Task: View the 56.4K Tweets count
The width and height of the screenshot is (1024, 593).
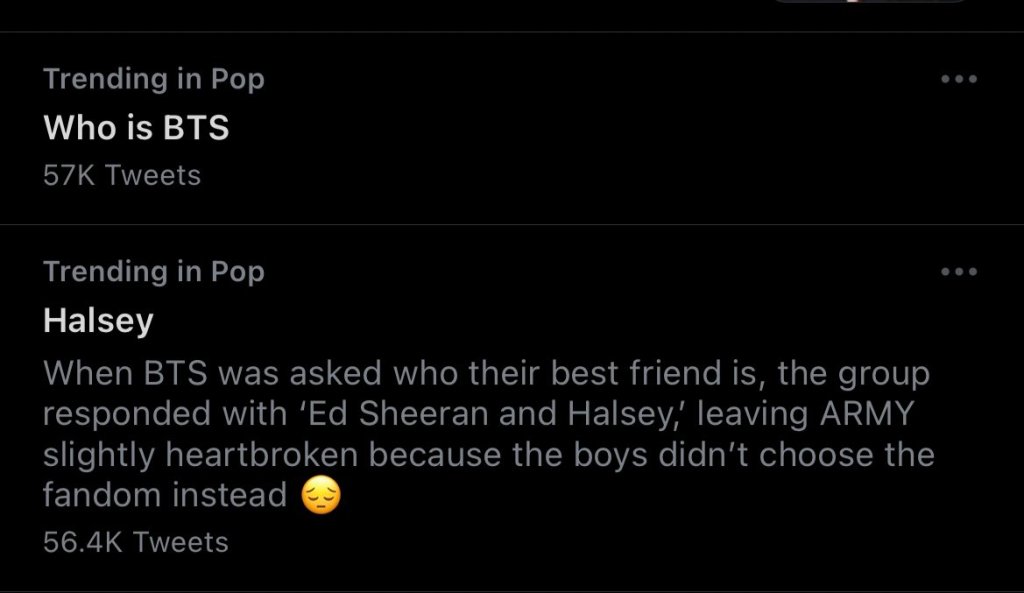Action: pos(136,542)
